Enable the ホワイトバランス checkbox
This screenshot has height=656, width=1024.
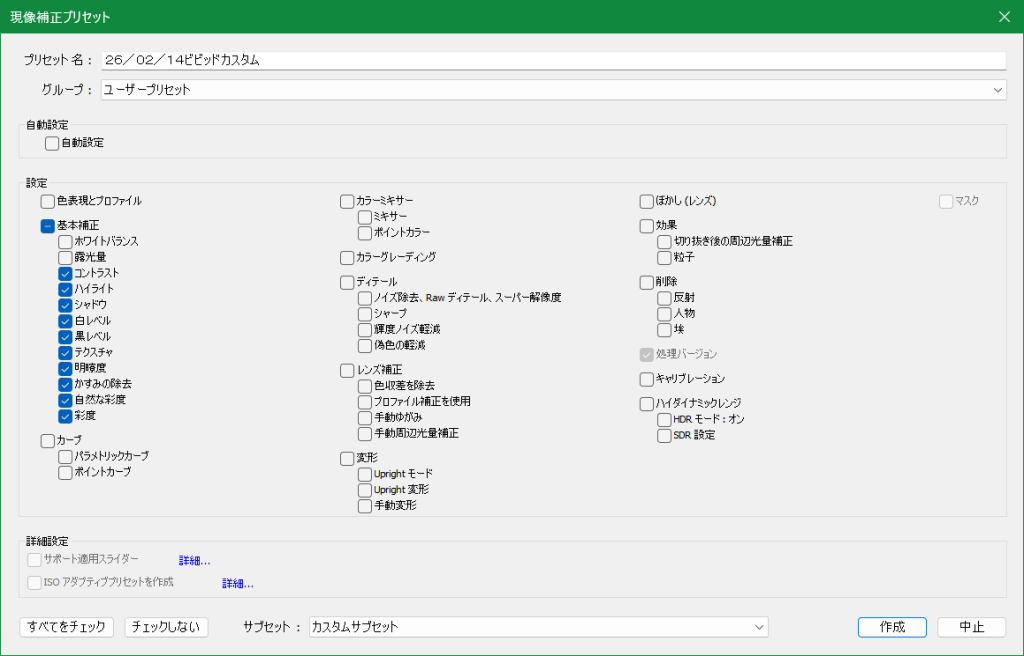pos(65,241)
